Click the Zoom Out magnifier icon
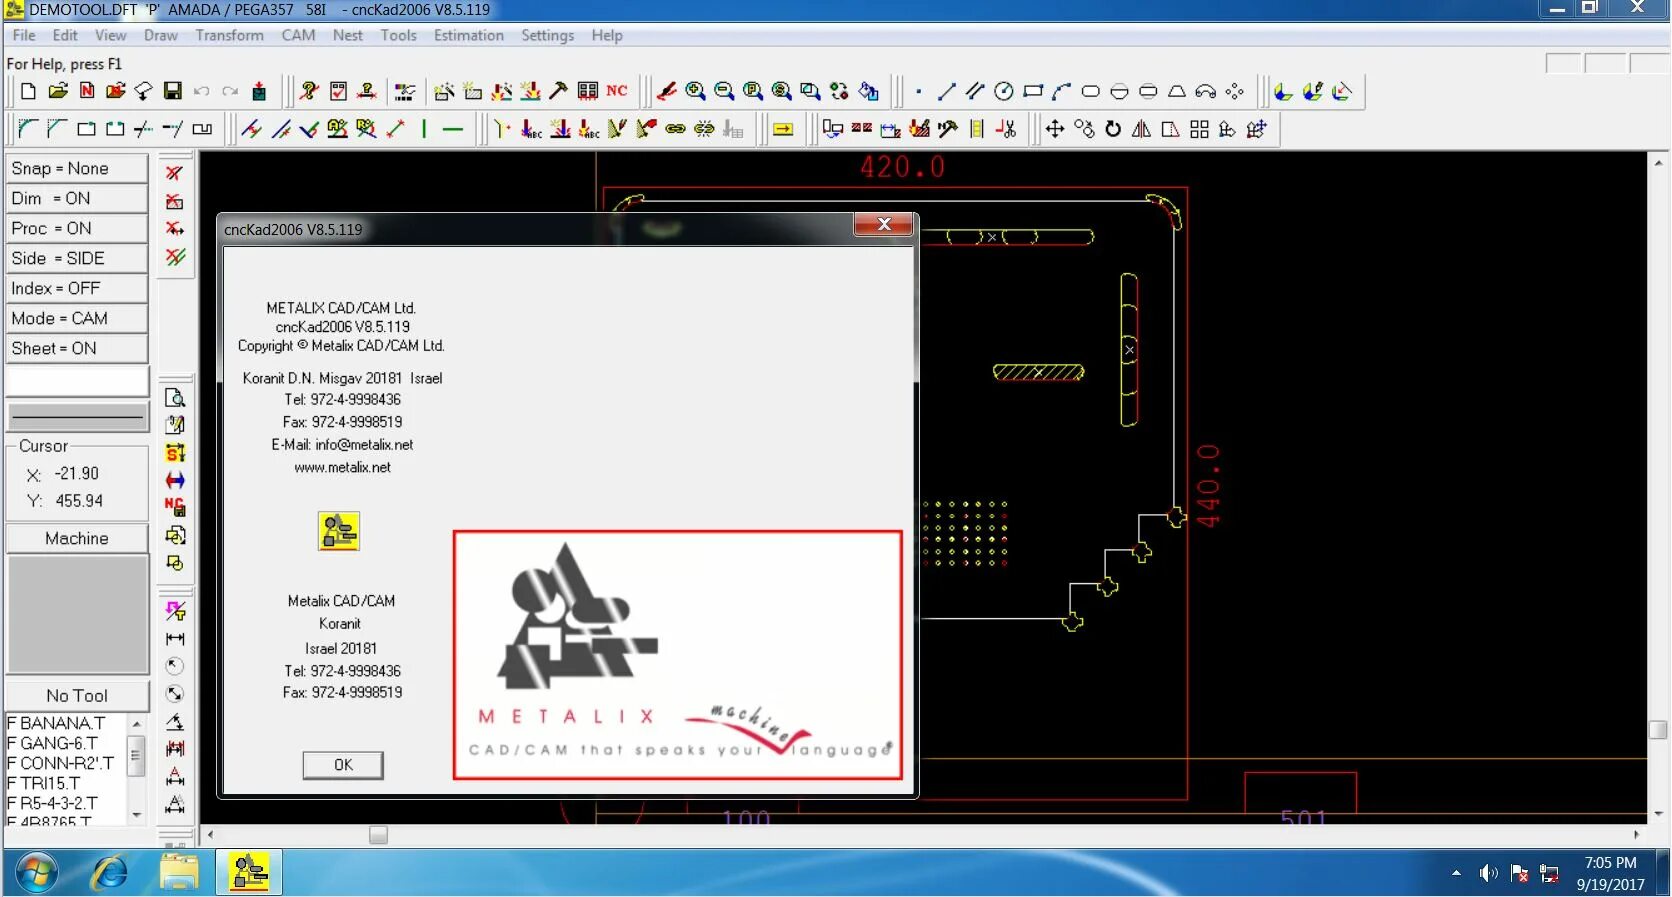This screenshot has height=897, width=1672. [724, 91]
